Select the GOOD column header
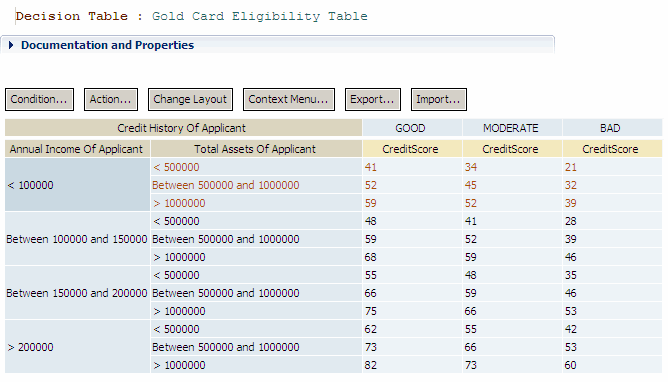 coord(412,128)
